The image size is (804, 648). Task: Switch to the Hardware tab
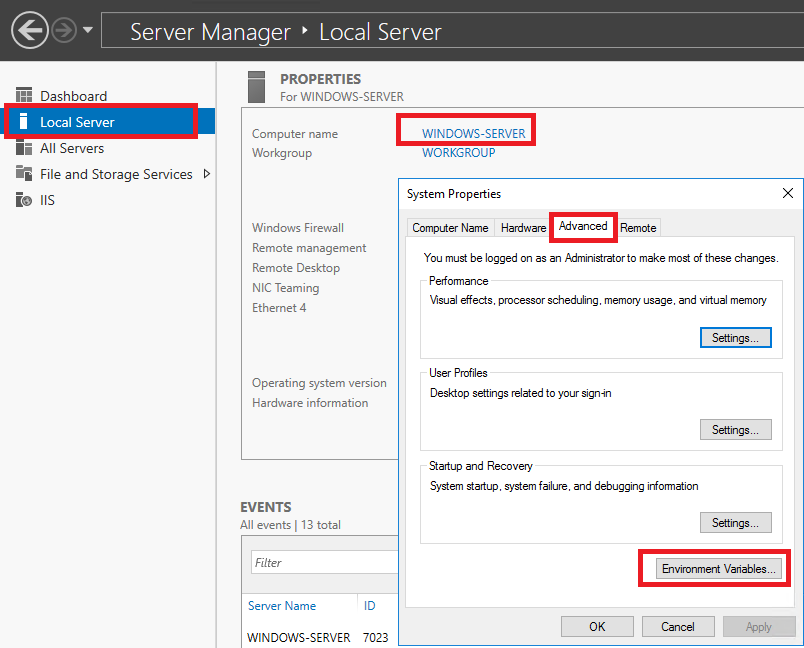pos(524,228)
